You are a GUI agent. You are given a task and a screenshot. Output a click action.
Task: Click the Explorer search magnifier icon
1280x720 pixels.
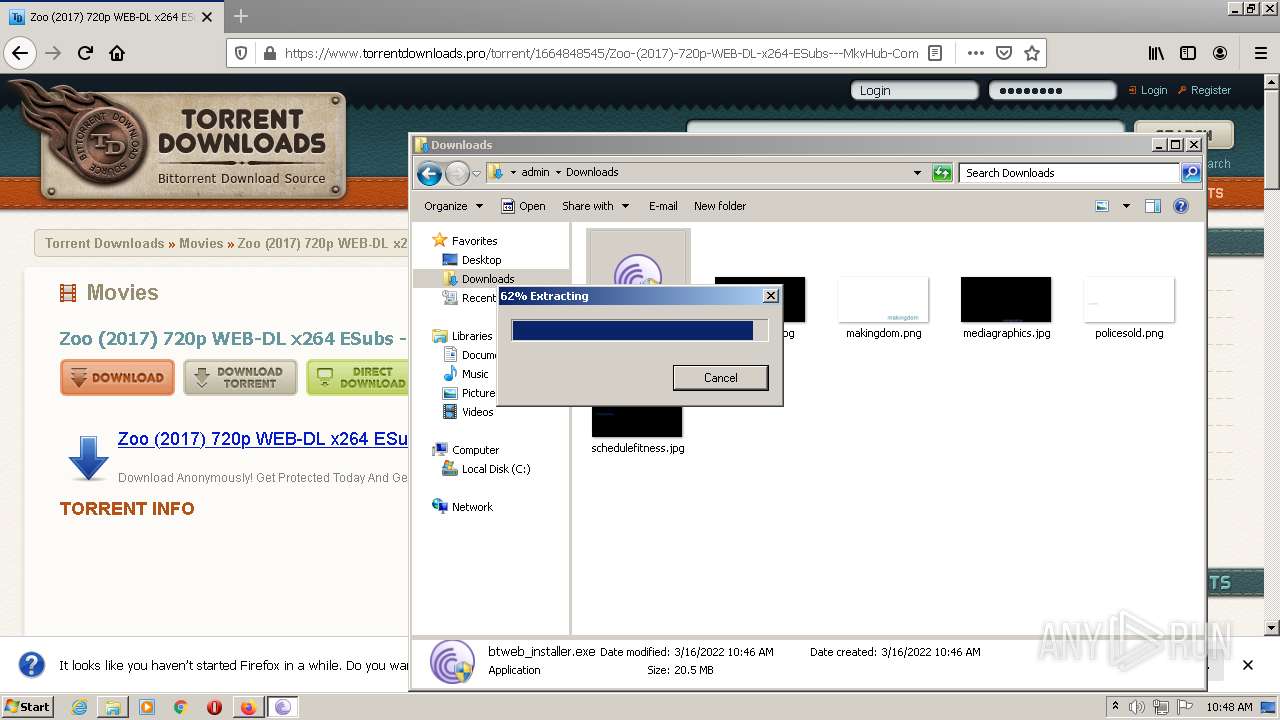click(x=1191, y=173)
